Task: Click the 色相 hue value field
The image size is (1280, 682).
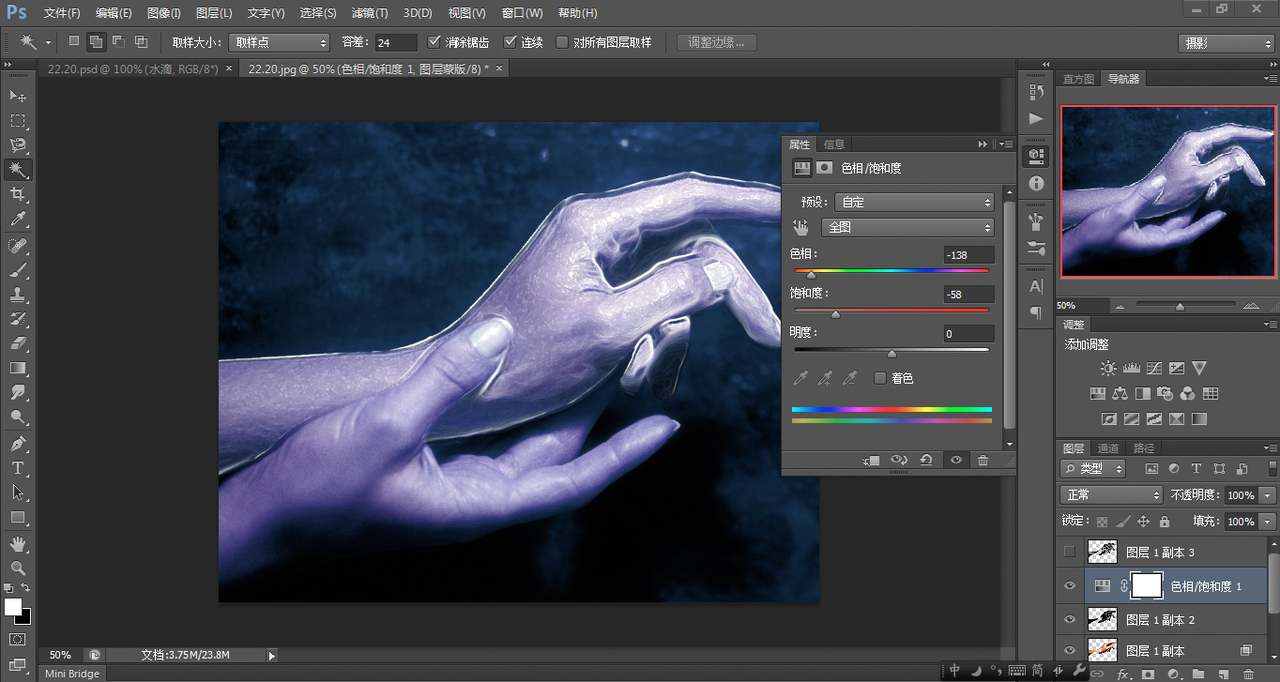Action: pyautogui.click(x=968, y=255)
